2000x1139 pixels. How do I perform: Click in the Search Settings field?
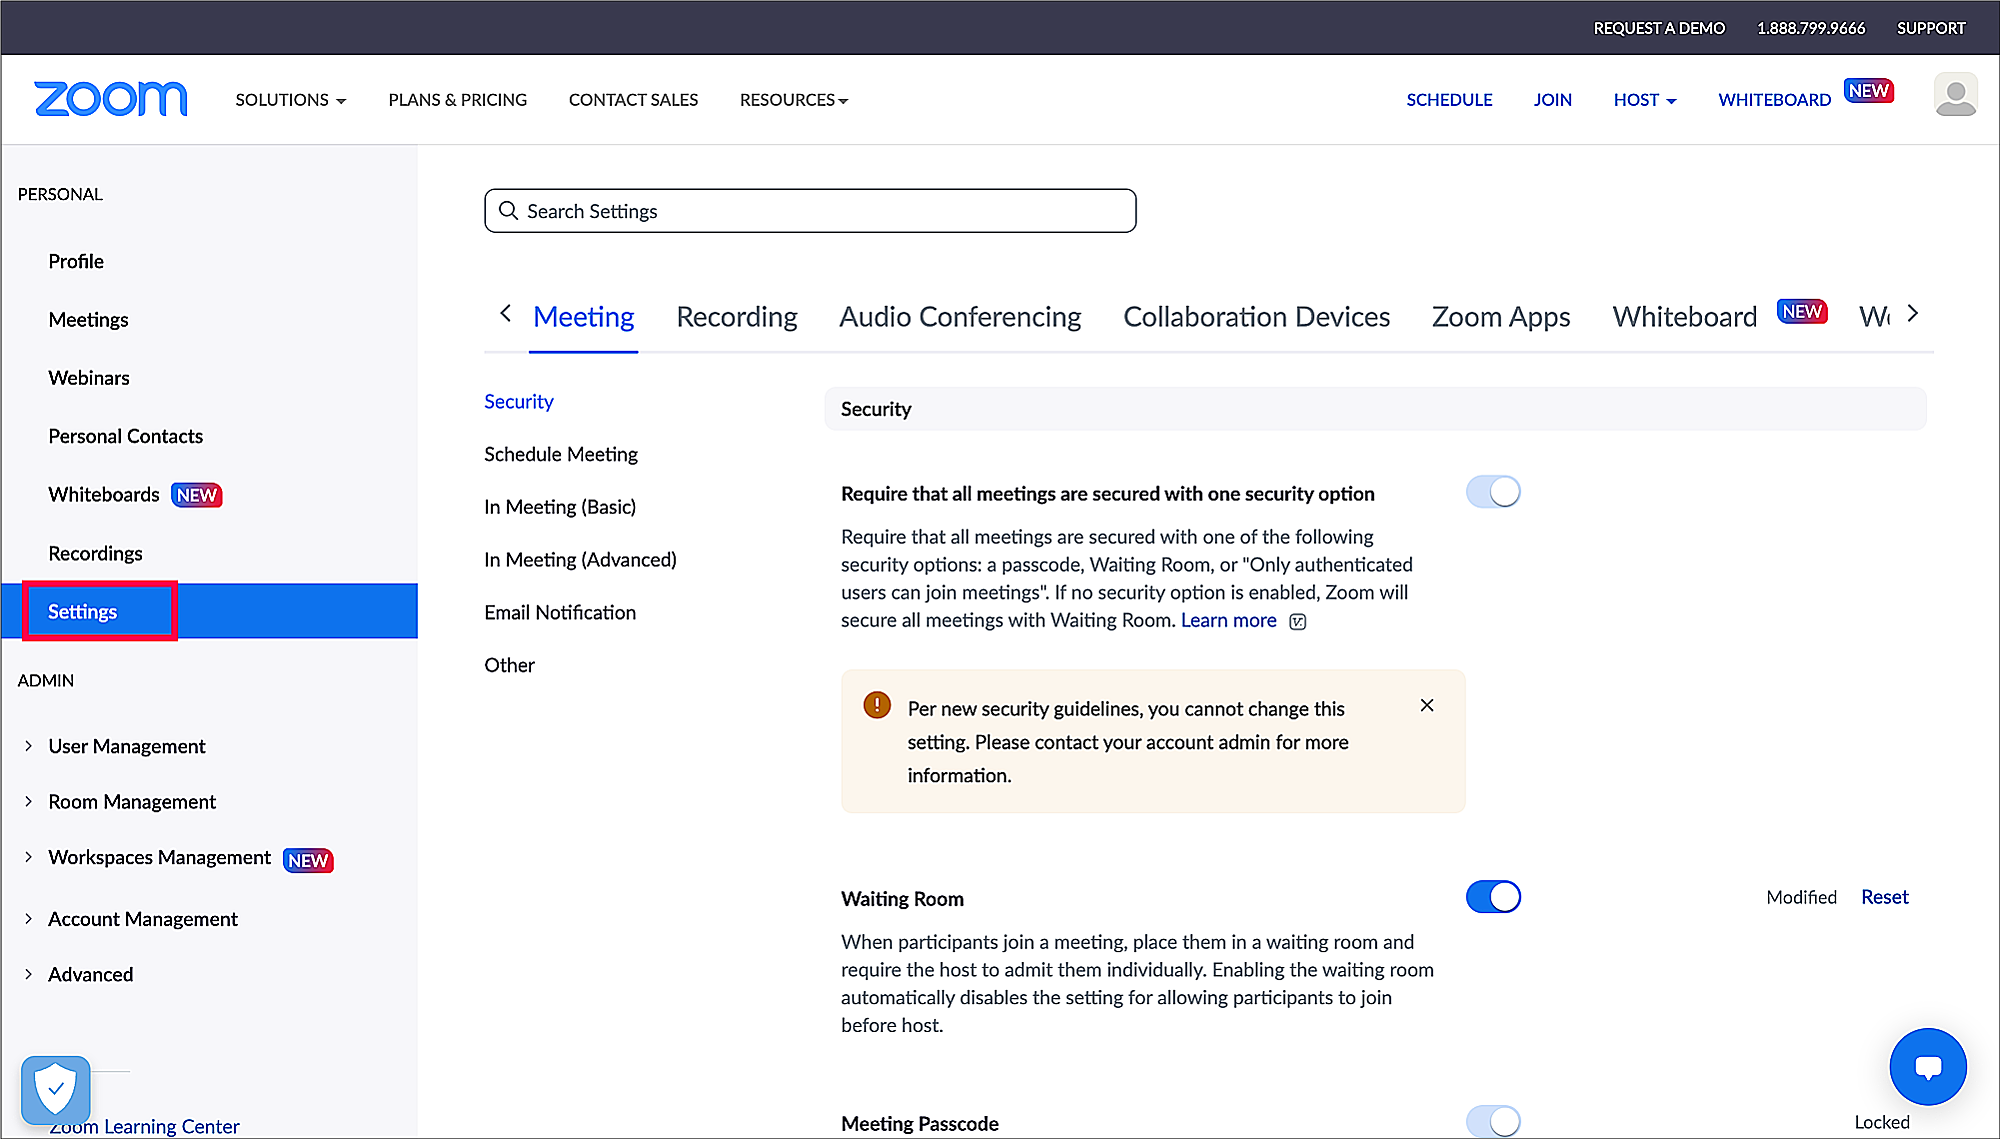tap(810, 211)
